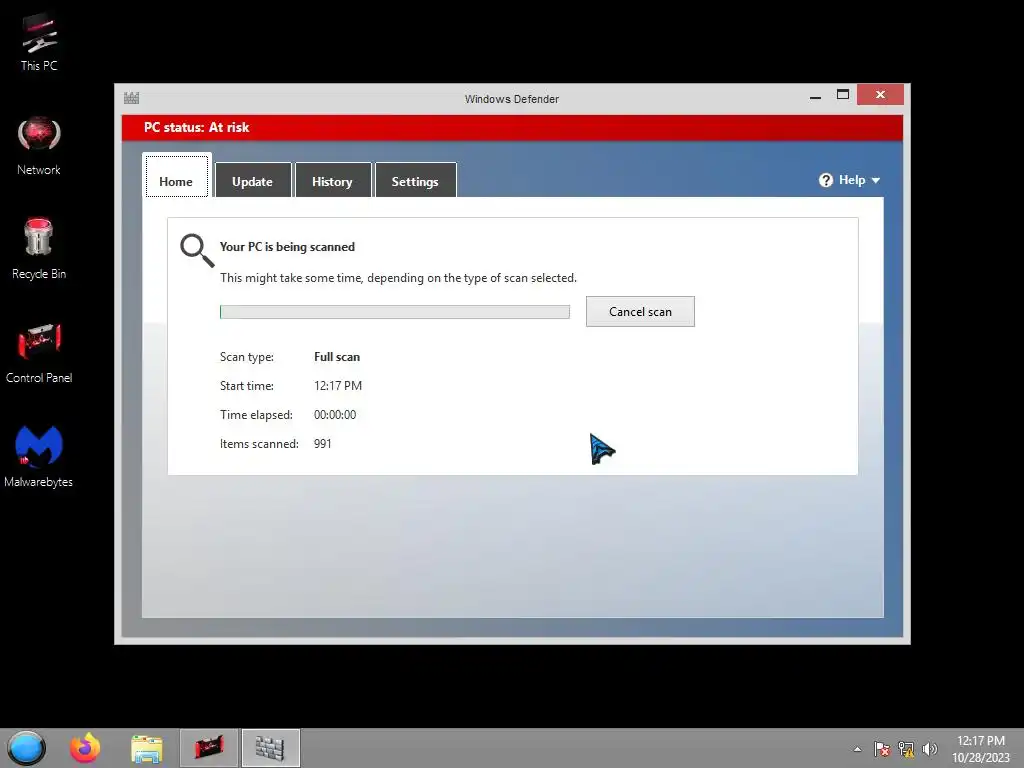This screenshot has height=768, width=1024.
Task: Click the magnifying glass scan icon
Action: tap(197, 251)
